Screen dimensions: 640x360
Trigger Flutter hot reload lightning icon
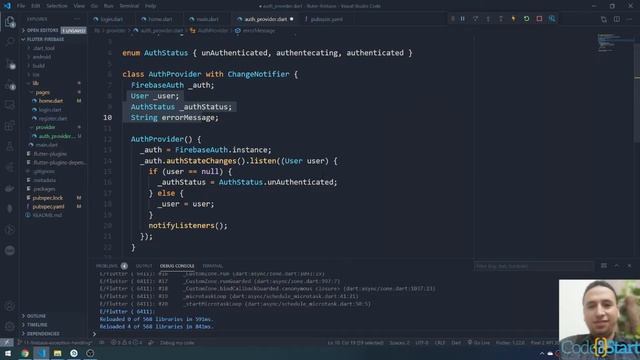[x=513, y=19]
